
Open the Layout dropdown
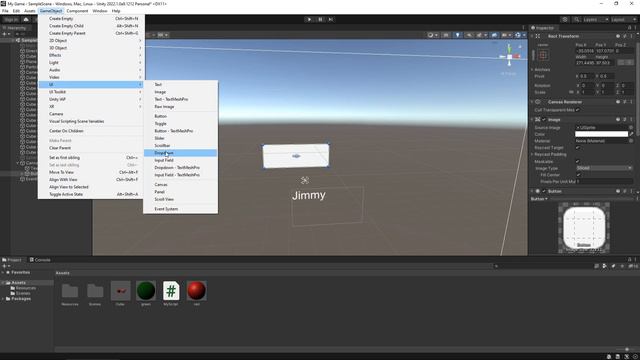(x=624, y=20)
